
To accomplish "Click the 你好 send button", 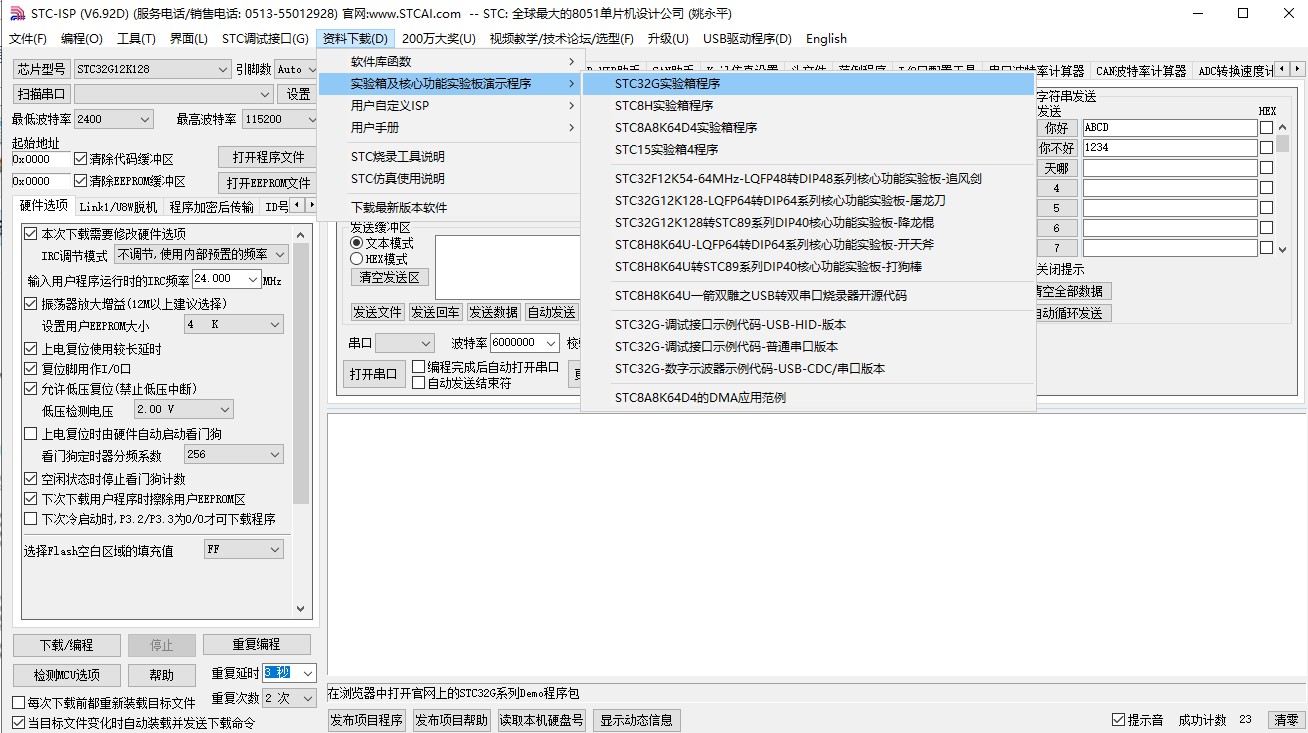I will tap(1056, 128).
